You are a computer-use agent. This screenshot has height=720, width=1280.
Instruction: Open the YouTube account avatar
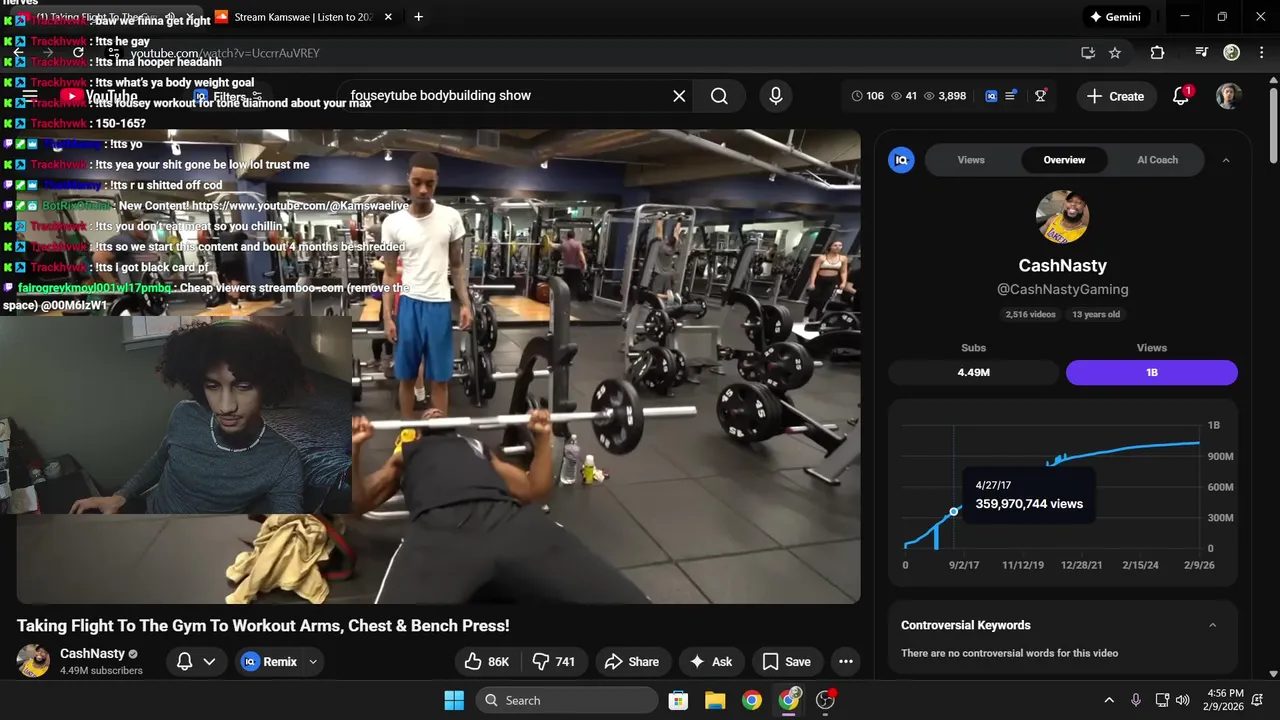[x=1228, y=96]
